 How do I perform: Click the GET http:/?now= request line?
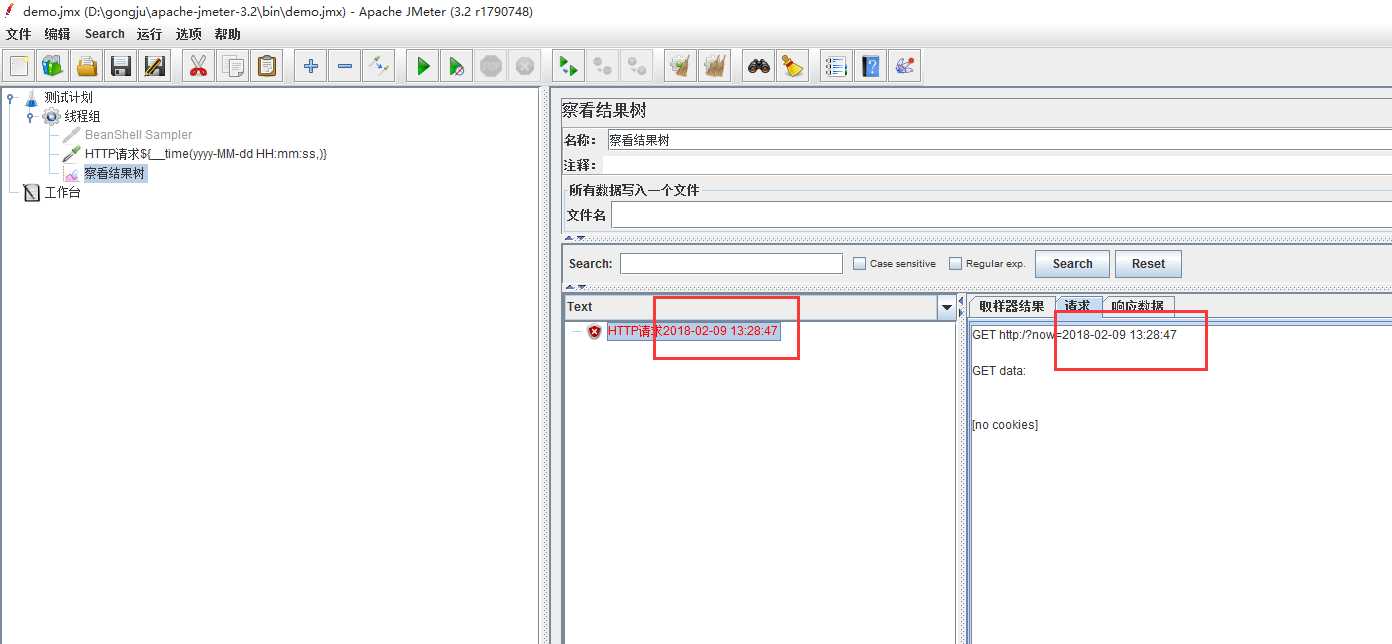point(1074,335)
